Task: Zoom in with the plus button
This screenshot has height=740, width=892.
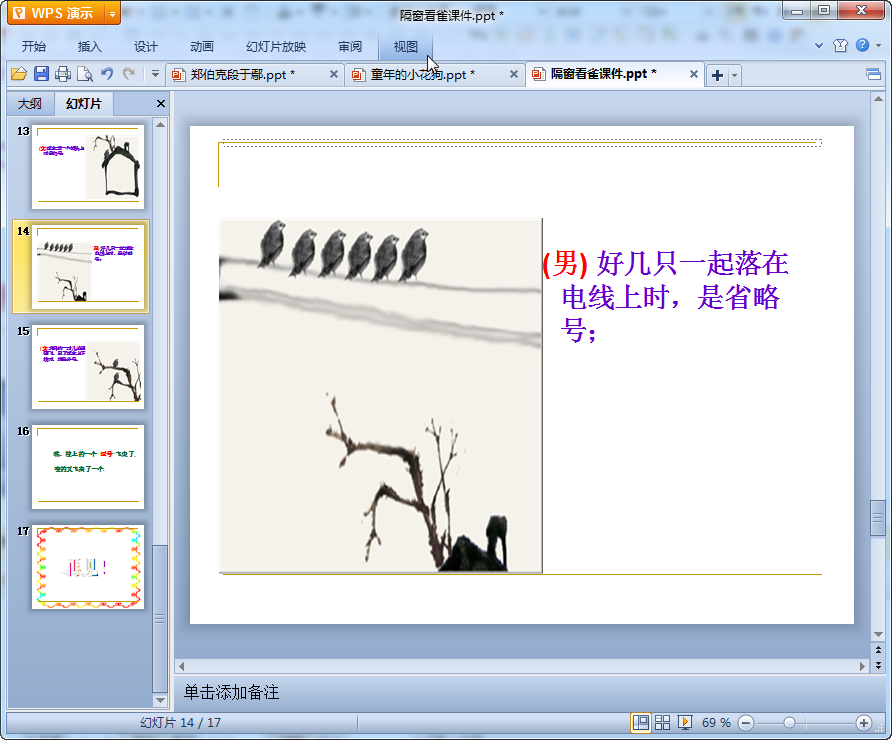Action: pyautogui.click(x=864, y=723)
